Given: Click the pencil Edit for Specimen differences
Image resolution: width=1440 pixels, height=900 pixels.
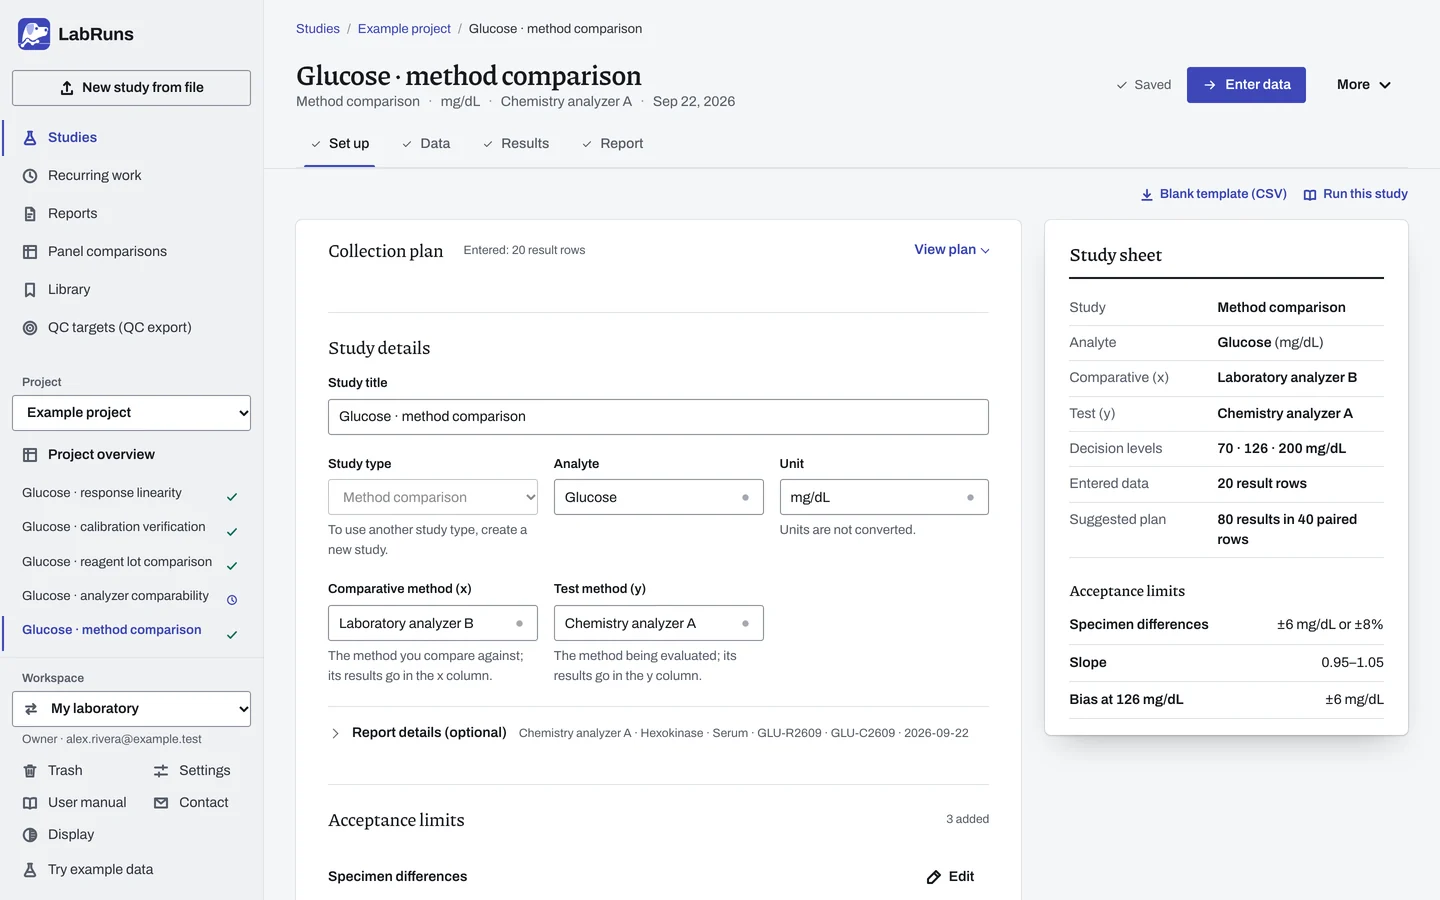Looking at the screenshot, I should point(950,876).
